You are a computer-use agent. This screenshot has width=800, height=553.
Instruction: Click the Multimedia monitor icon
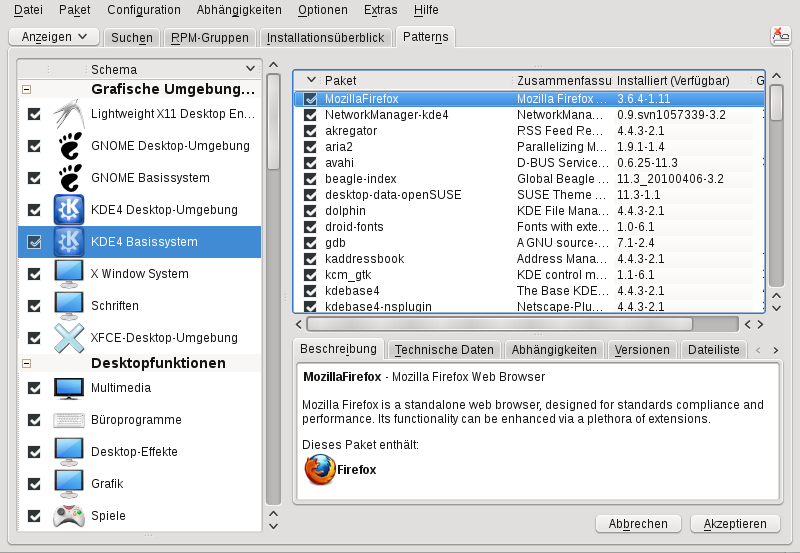click(69, 388)
